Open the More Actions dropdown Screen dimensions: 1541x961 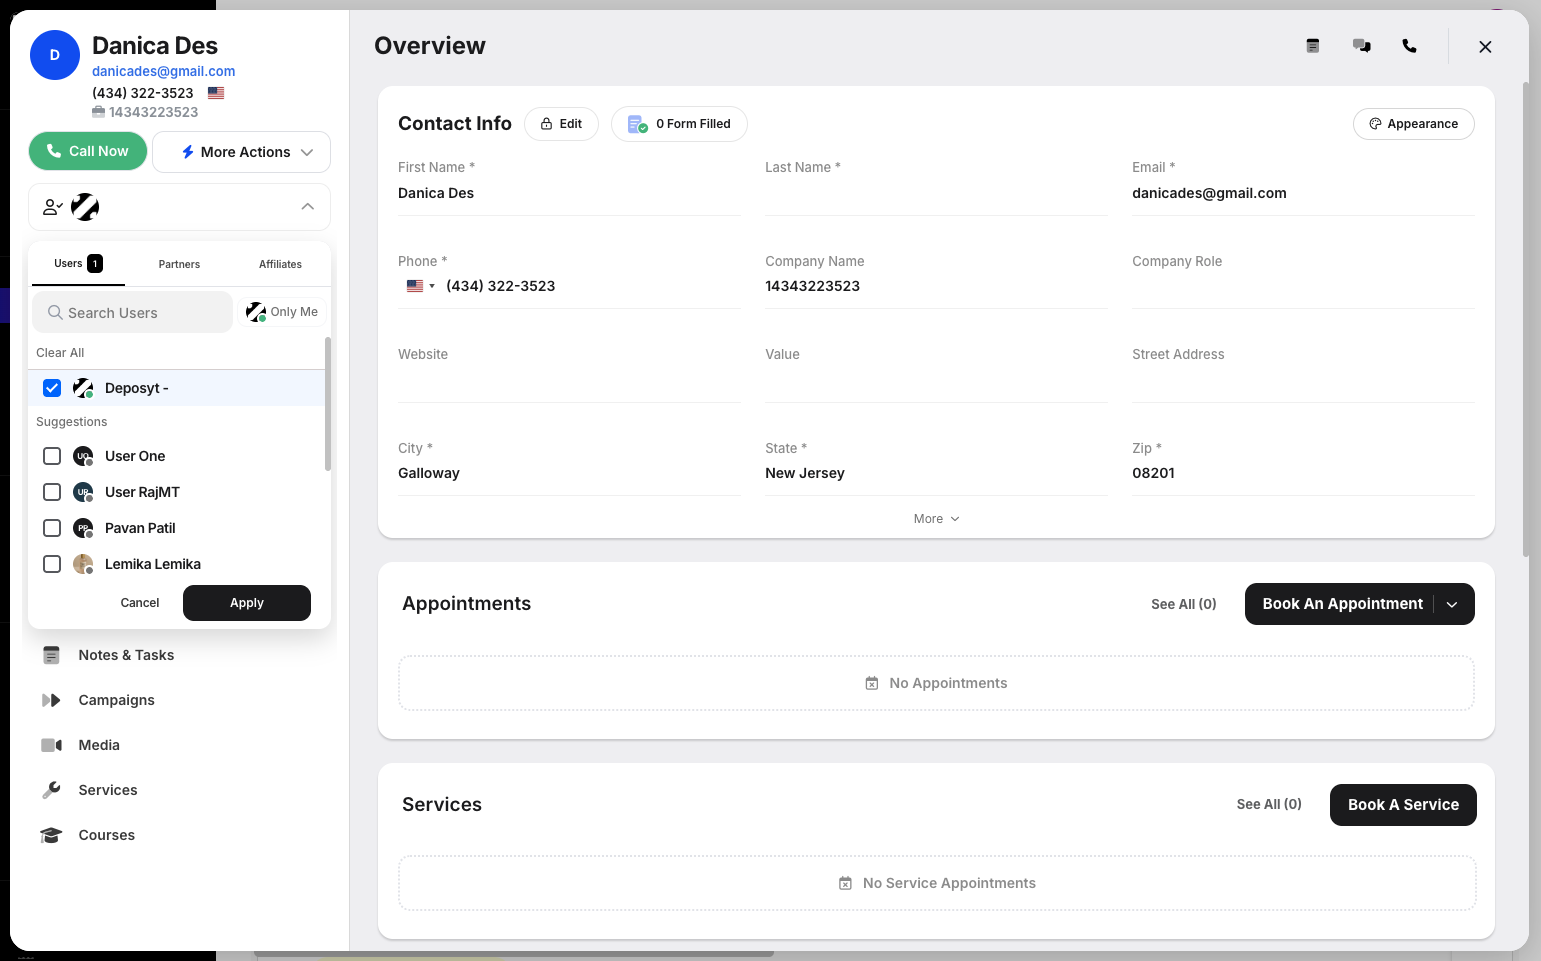click(x=241, y=152)
